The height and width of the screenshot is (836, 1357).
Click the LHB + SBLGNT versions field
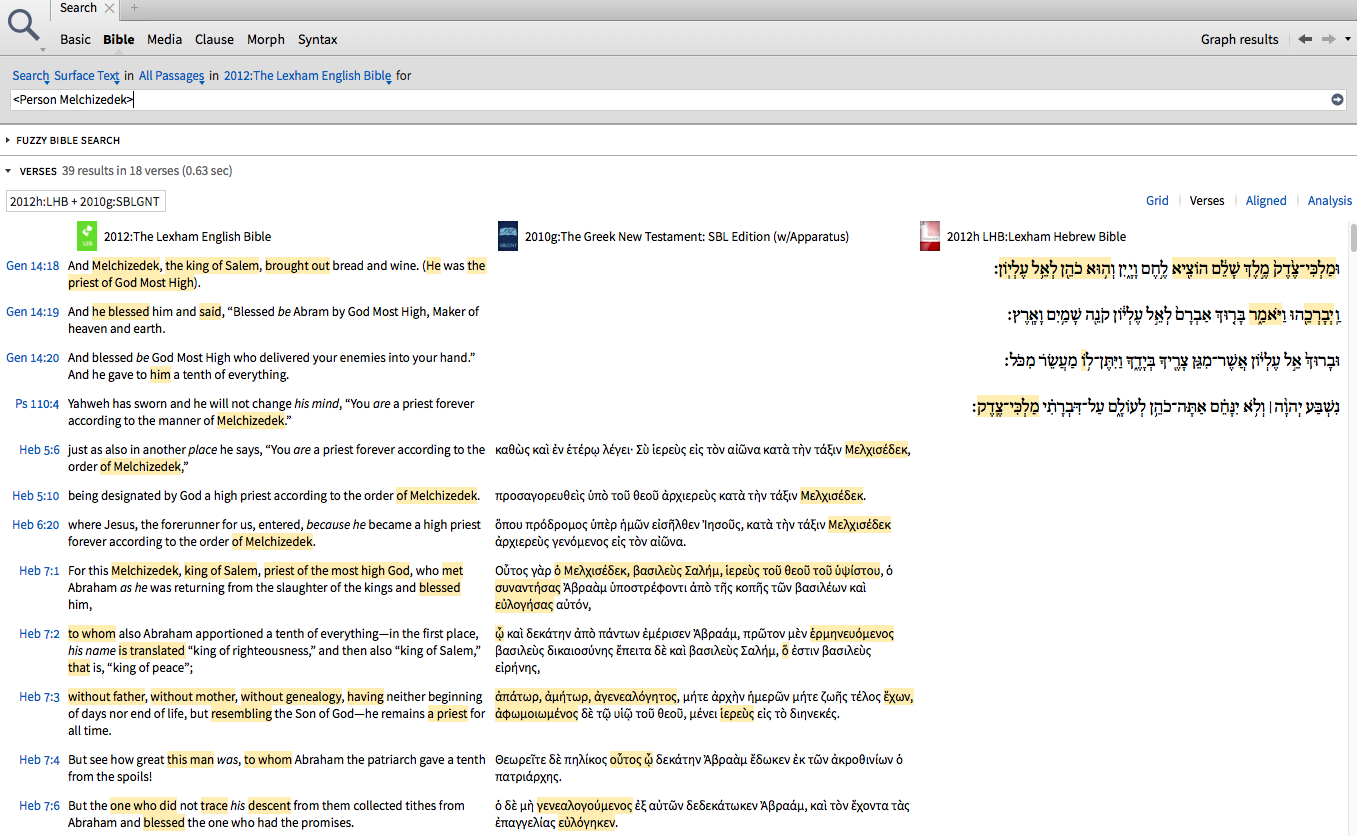click(x=86, y=201)
